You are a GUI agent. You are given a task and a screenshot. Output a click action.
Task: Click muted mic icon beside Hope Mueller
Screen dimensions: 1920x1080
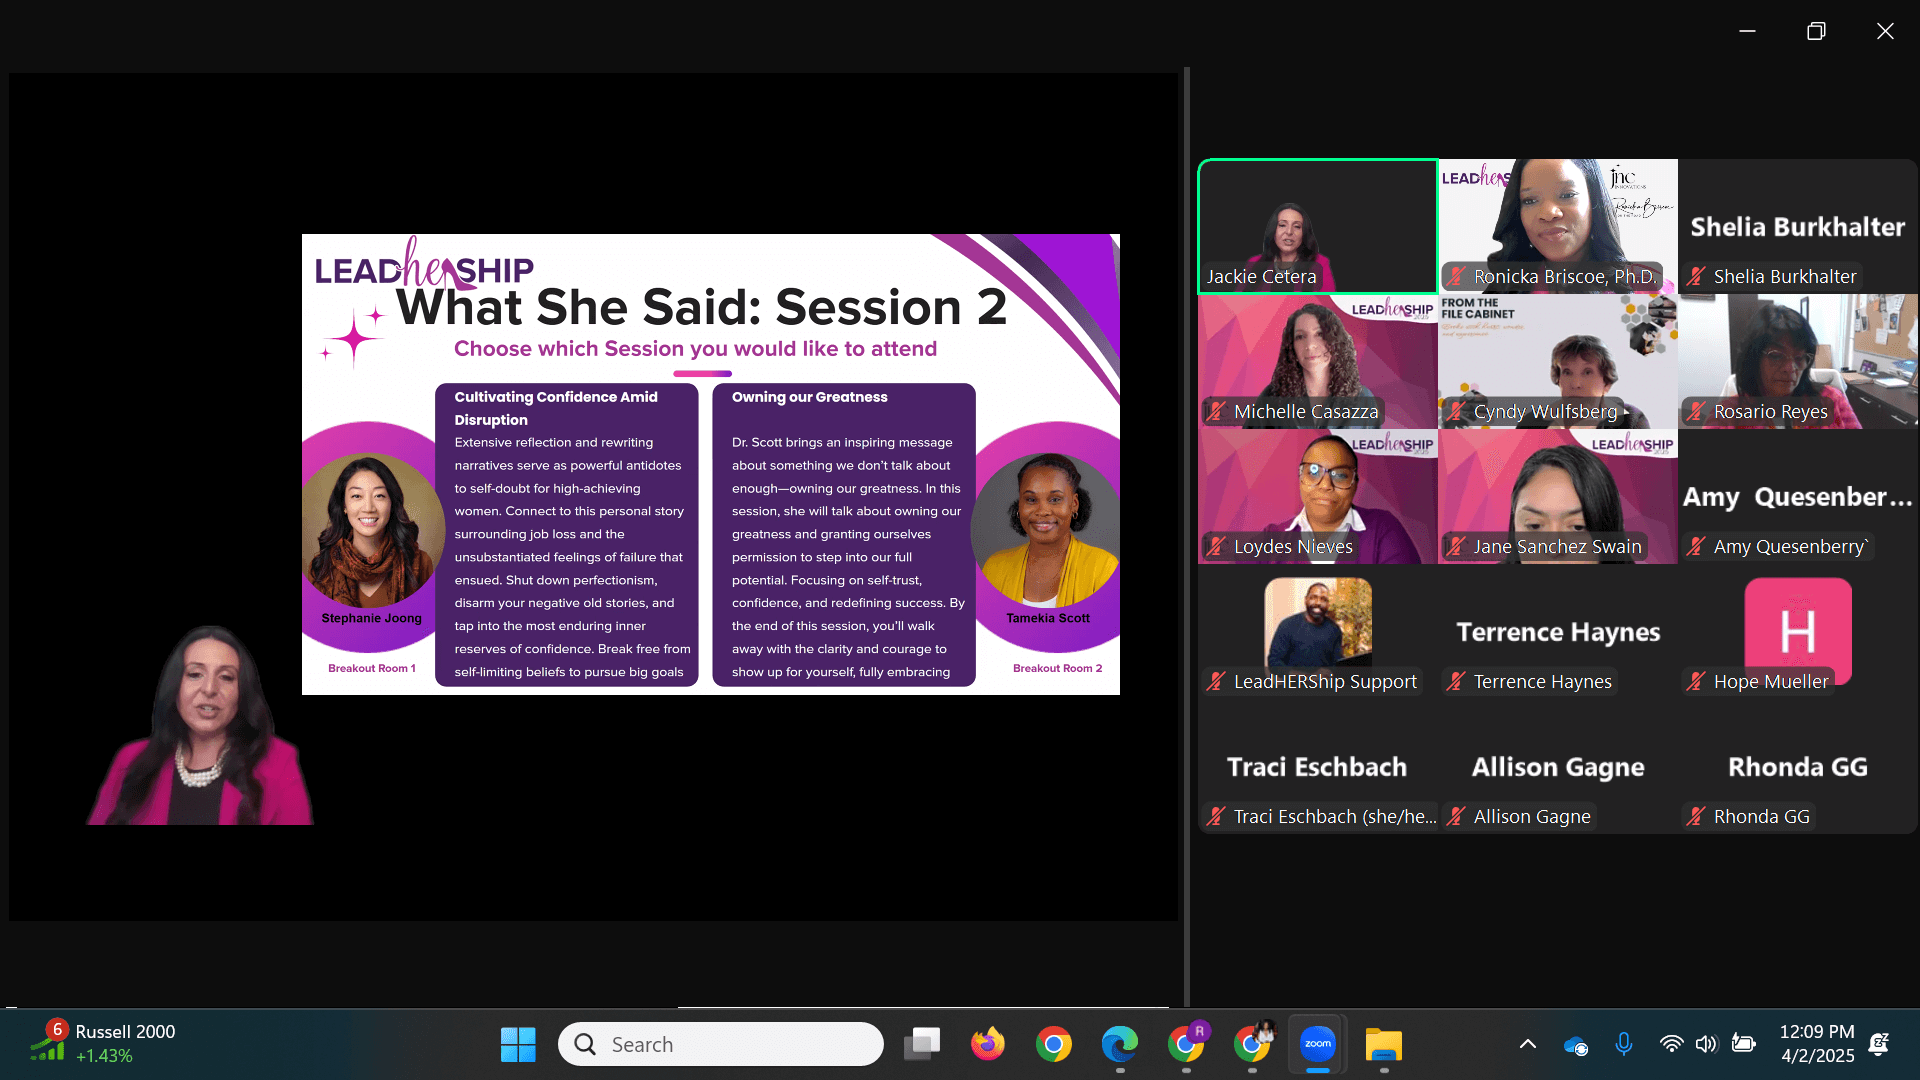tap(1696, 681)
